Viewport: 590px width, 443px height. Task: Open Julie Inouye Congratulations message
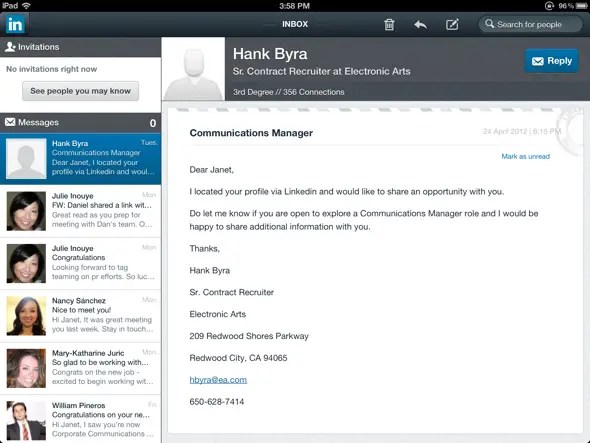point(81,263)
